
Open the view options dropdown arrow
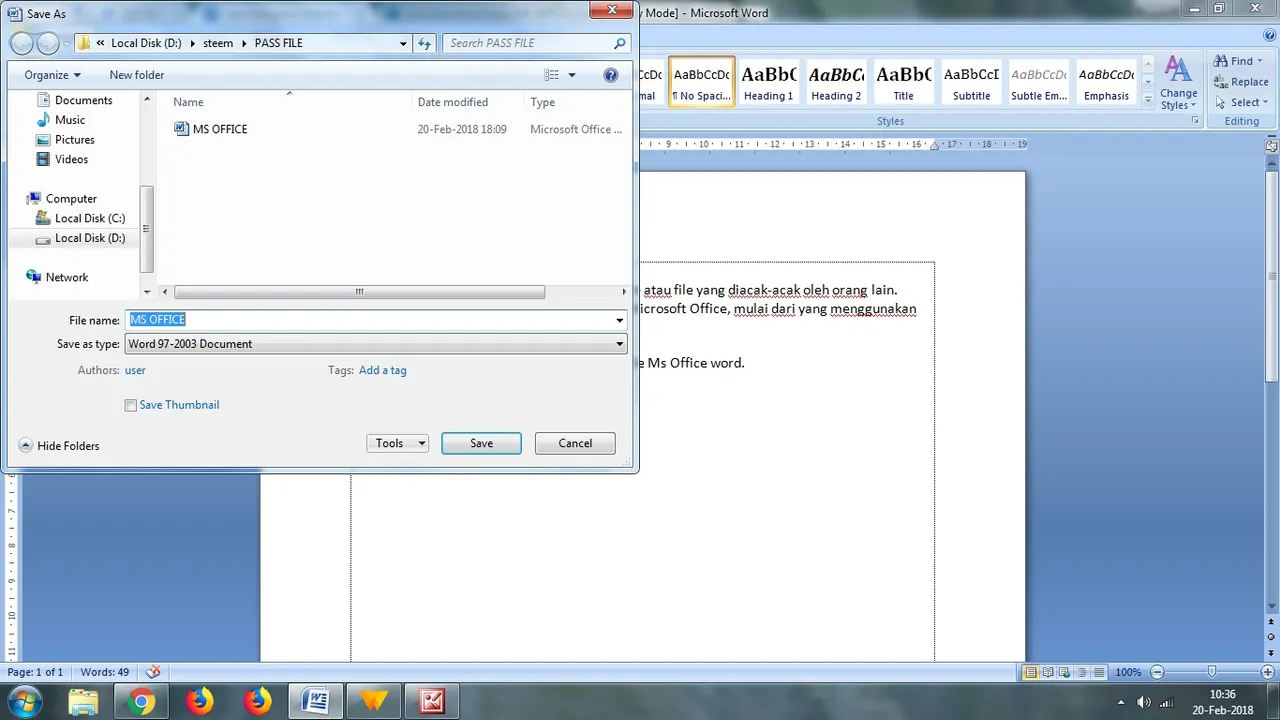(572, 75)
